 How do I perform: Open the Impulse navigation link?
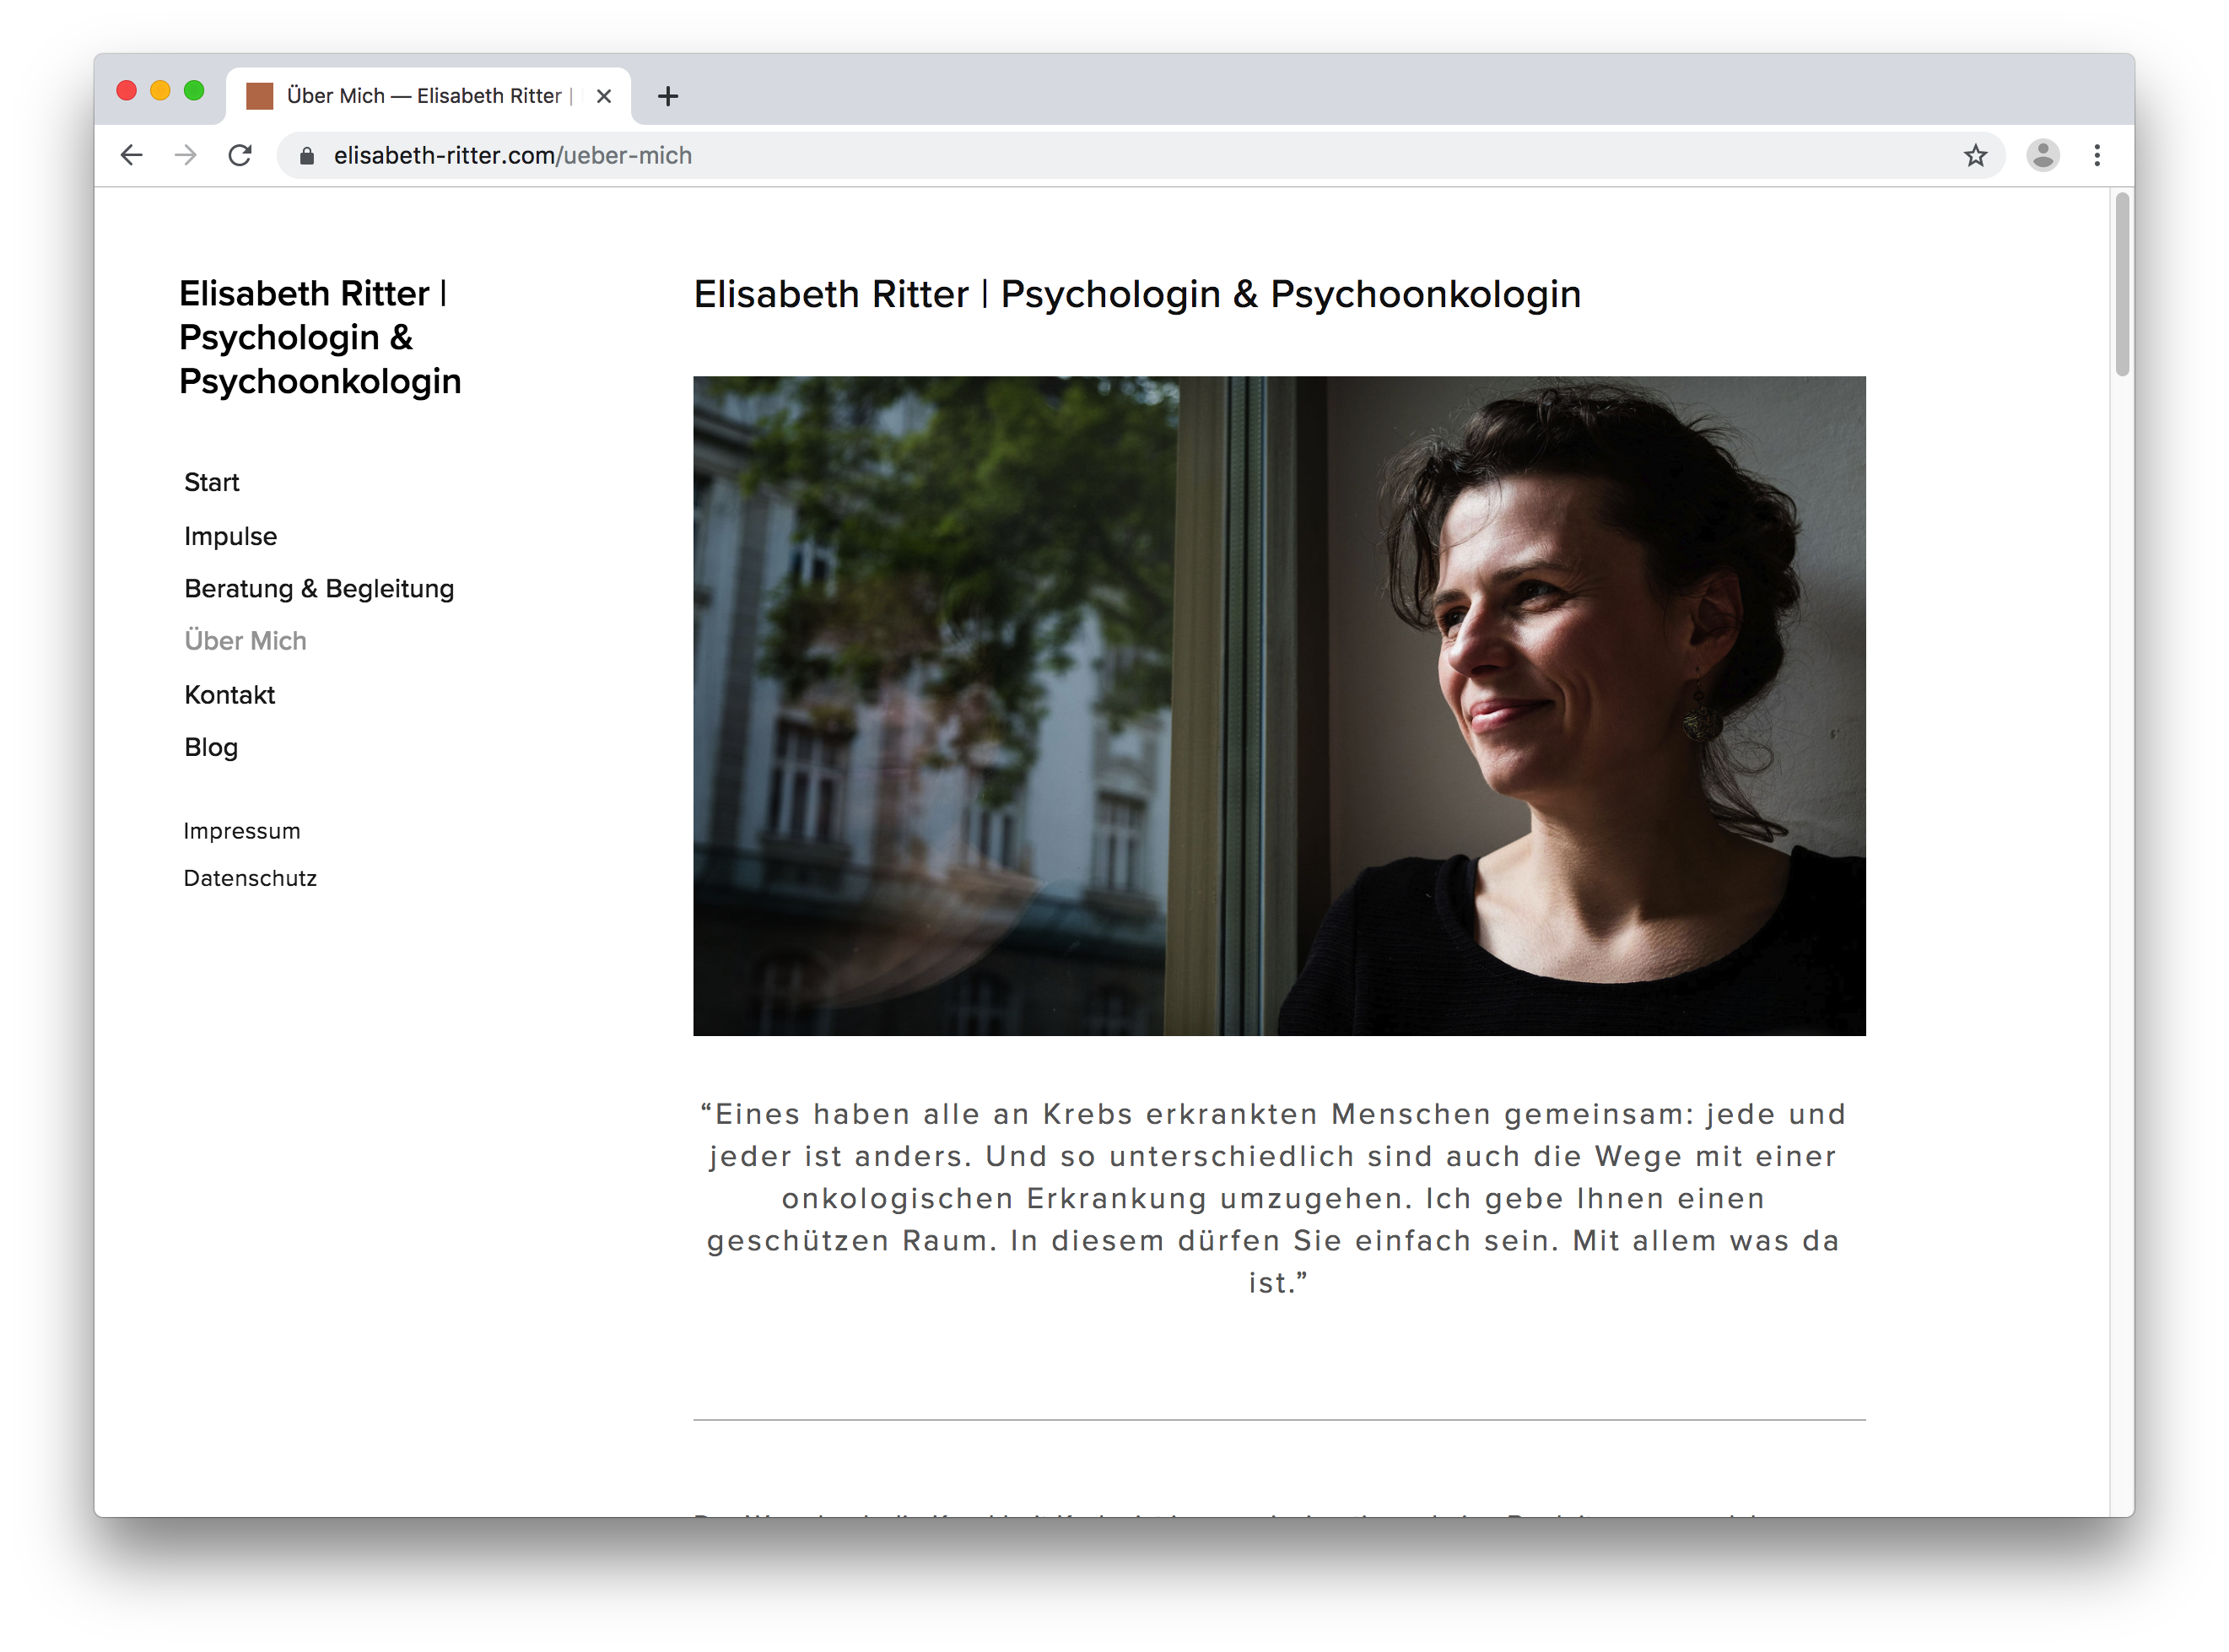[230, 536]
